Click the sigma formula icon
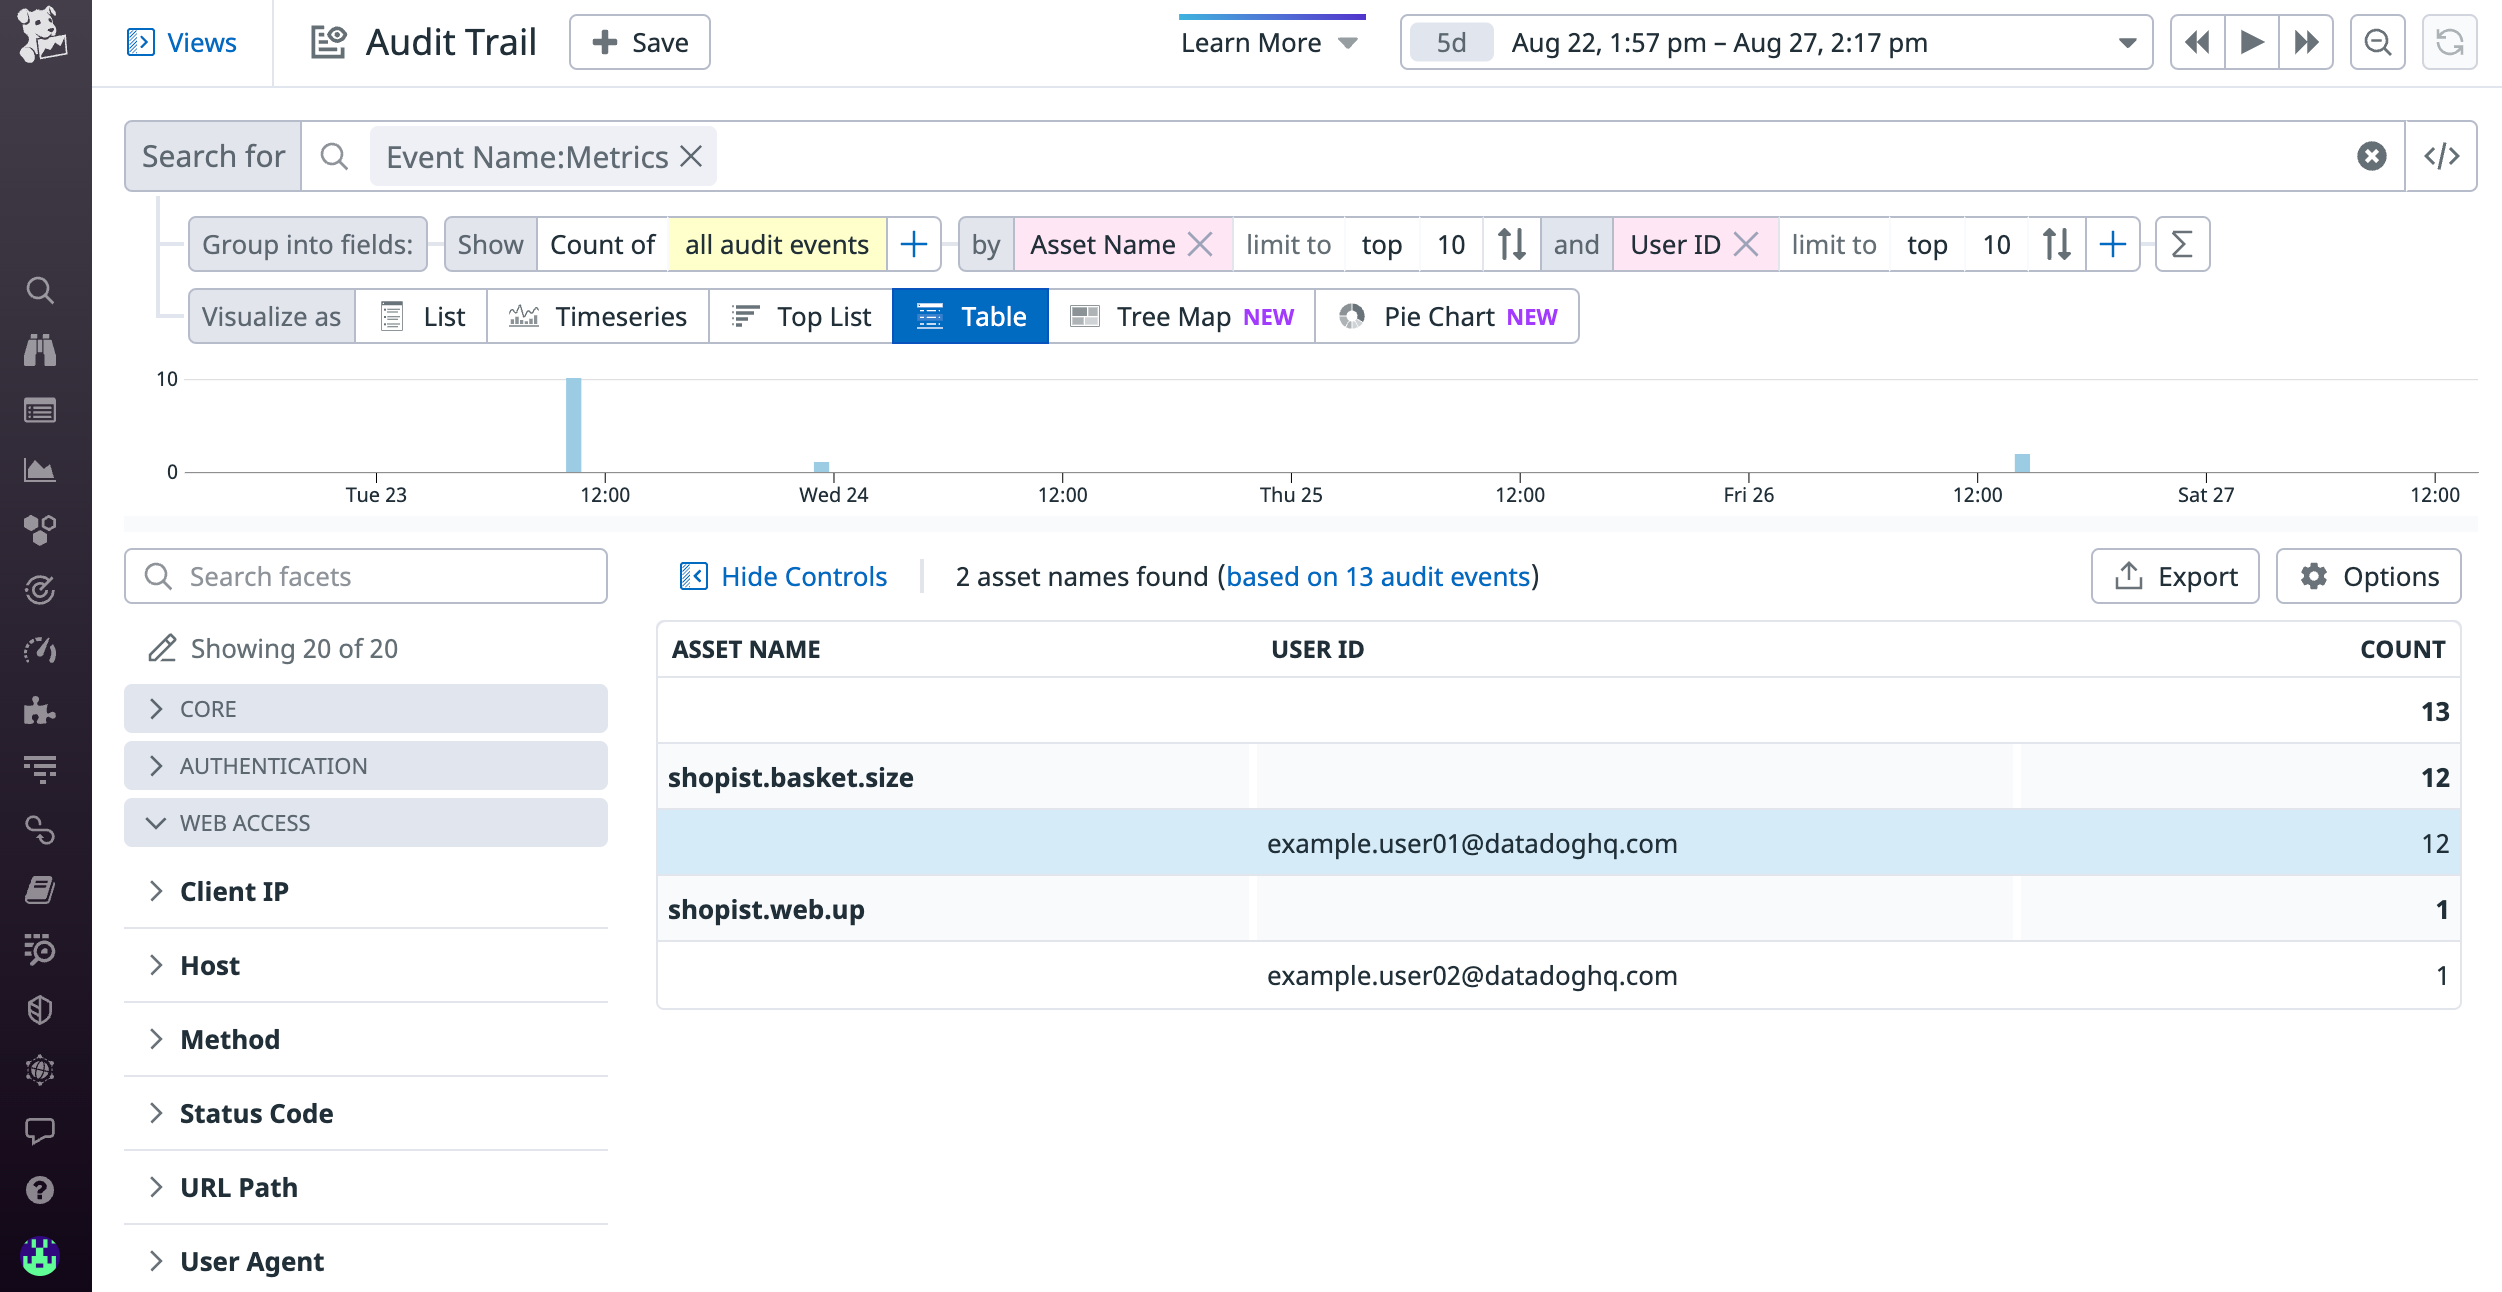This screenshot has width=2502, height=1292. [x=2182, y=244]
